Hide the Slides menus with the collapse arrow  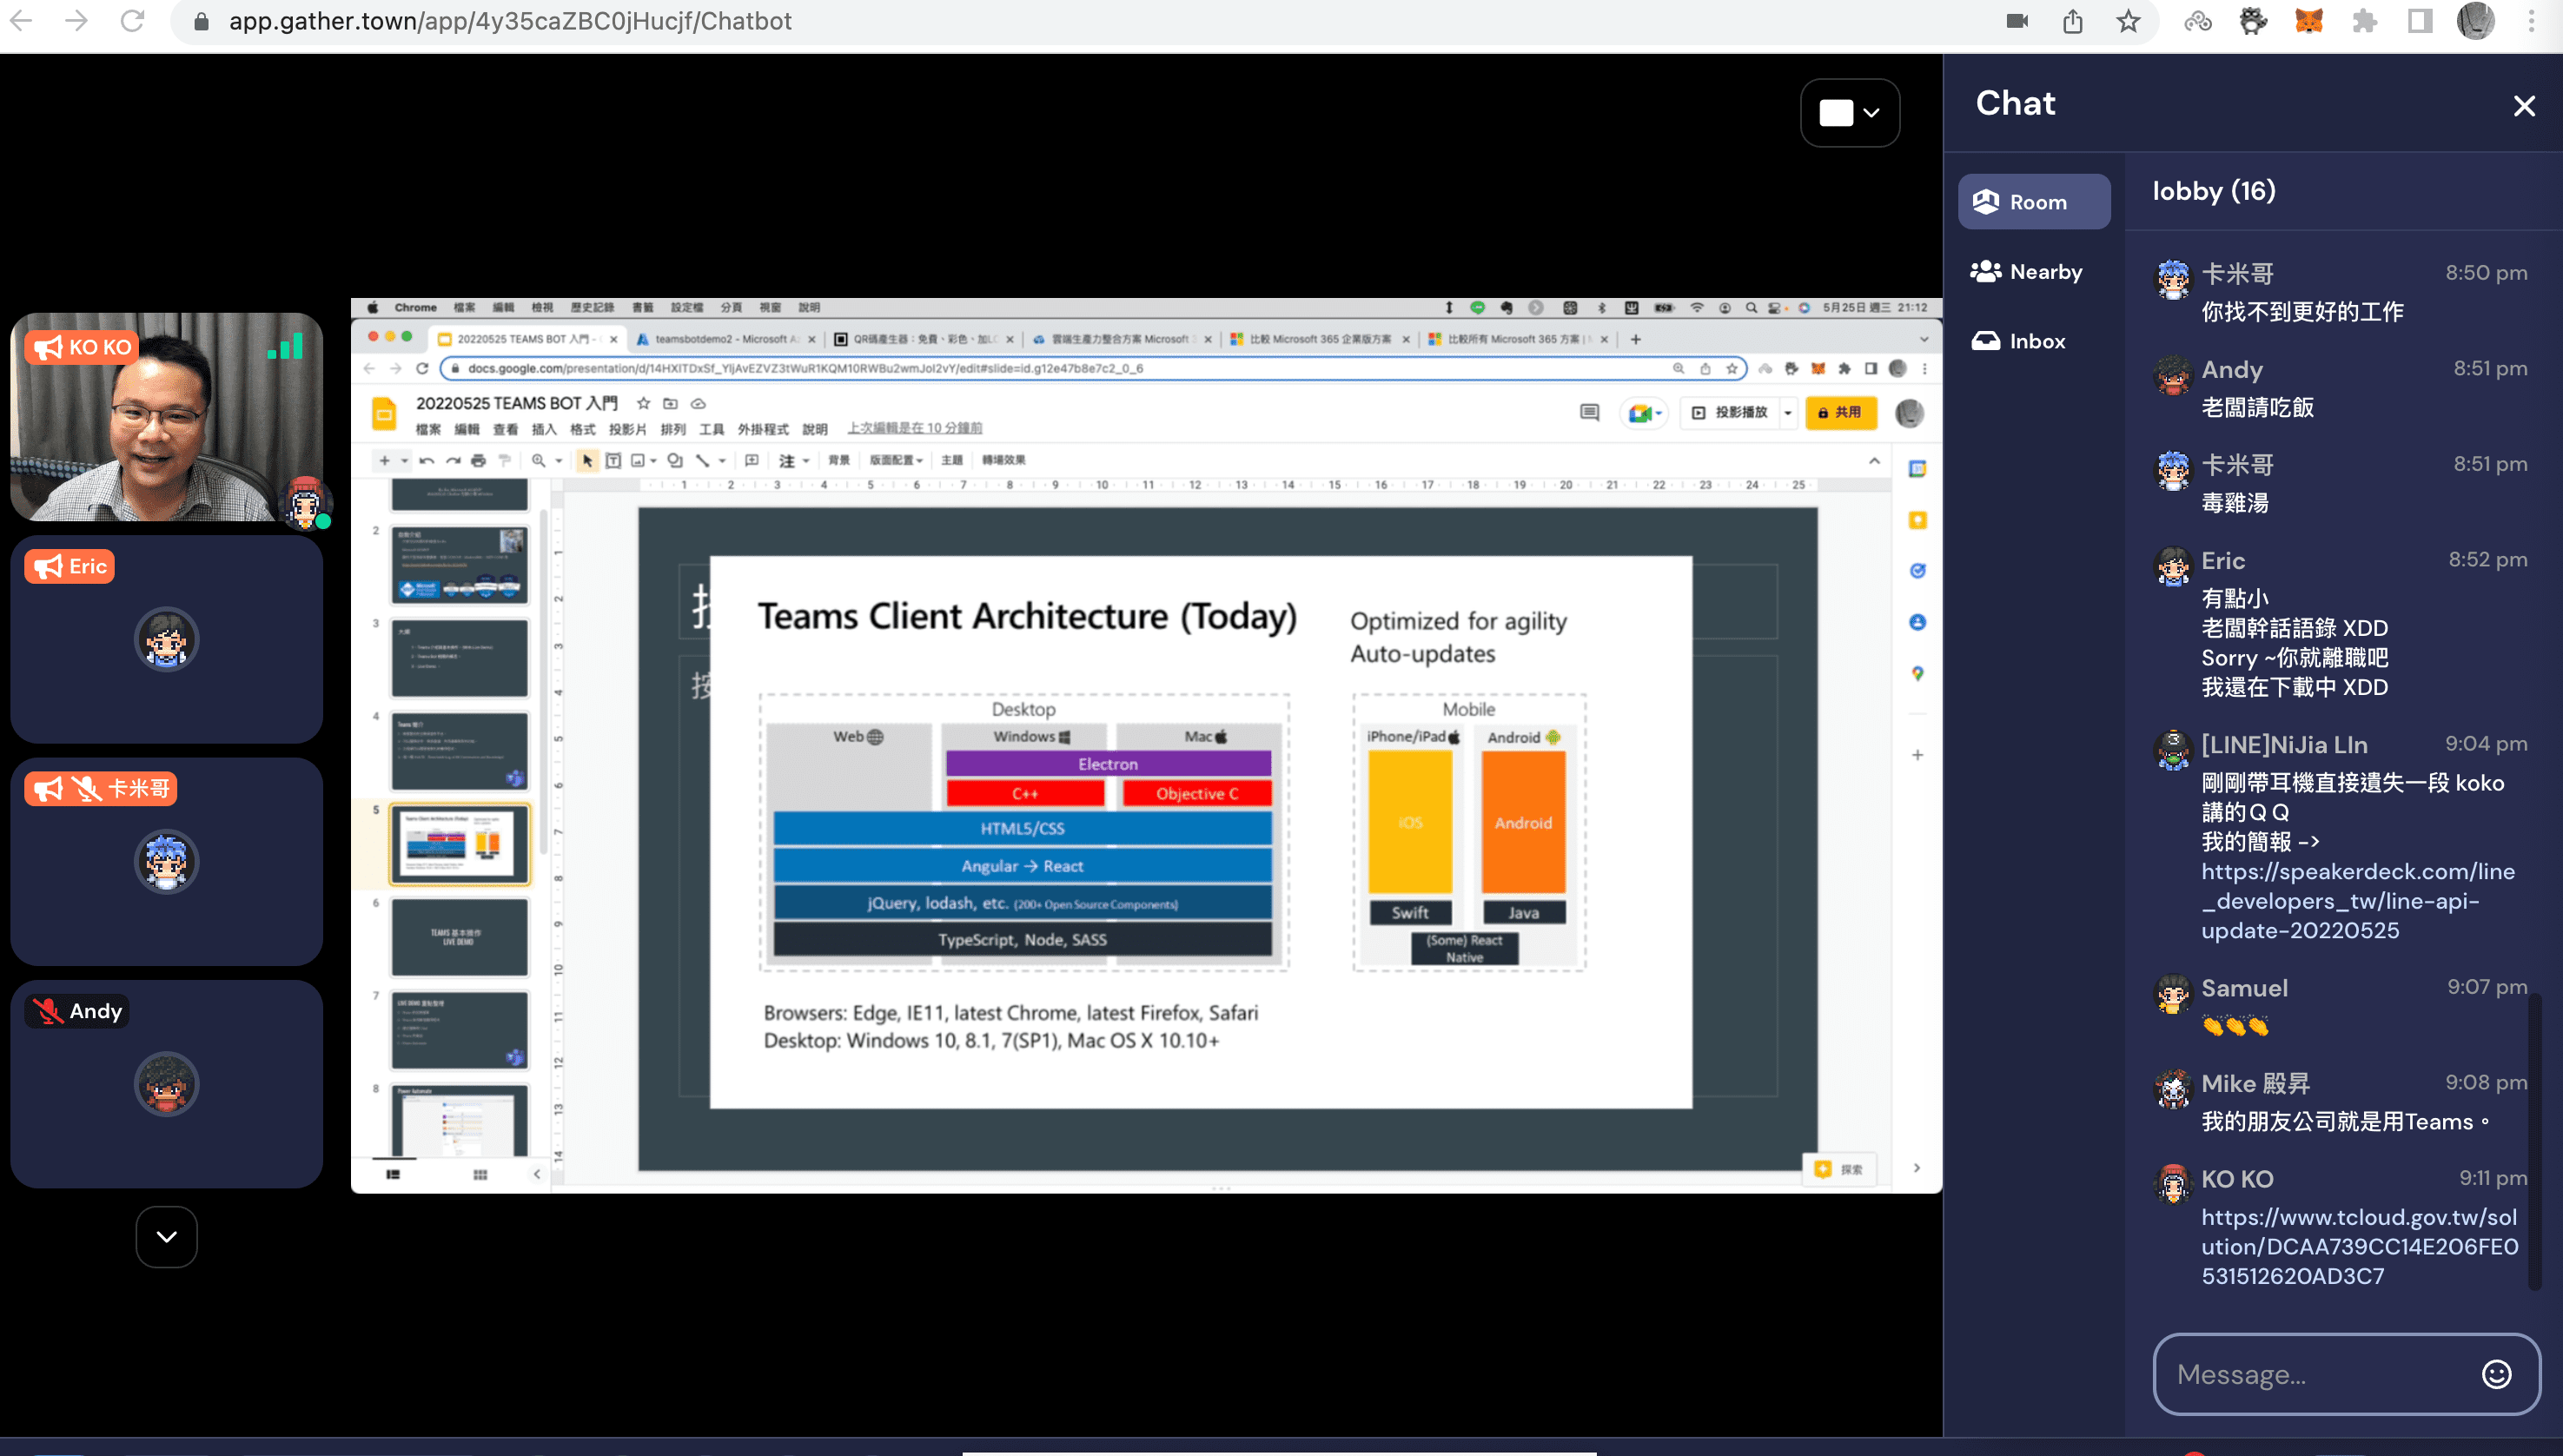[x=1874, y=461]
